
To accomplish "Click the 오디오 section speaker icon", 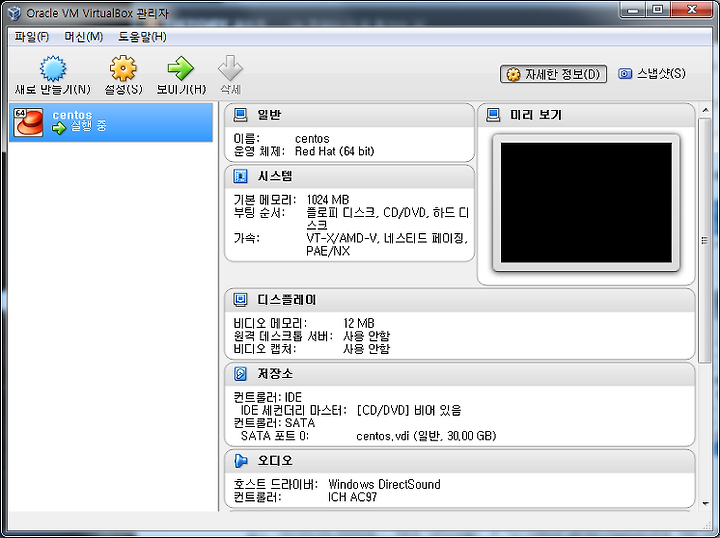I will click(240, 460).
